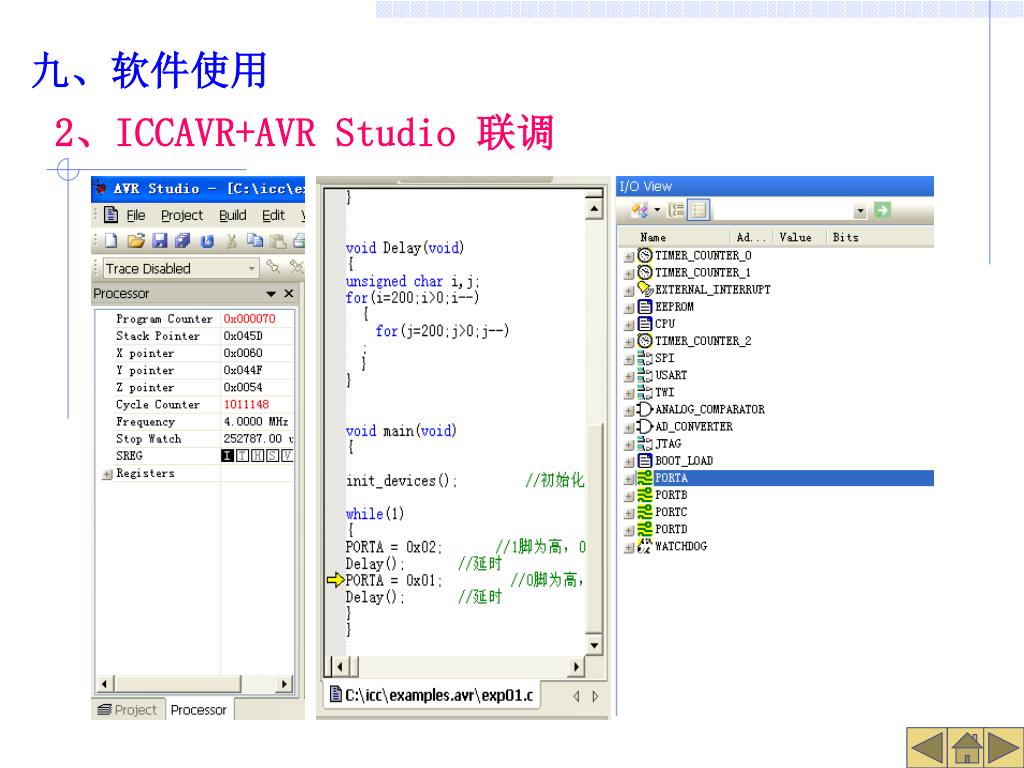This screenshot has width=1024, height=768.
Task: Click the Save All toolbar icon
Action: click(x=183, y=241)
